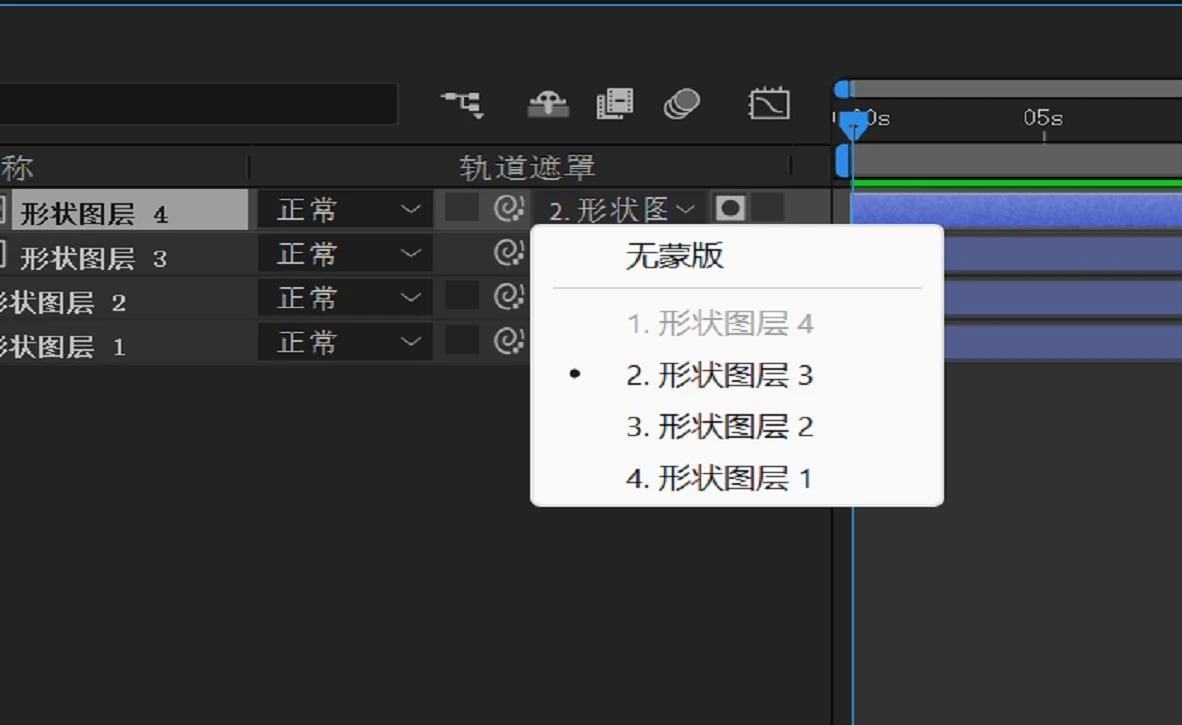The height and width of the screenshot is (725, 1182).
Task: Click track matte pick whip of 形状图层 2
Action: click(508, 297)
